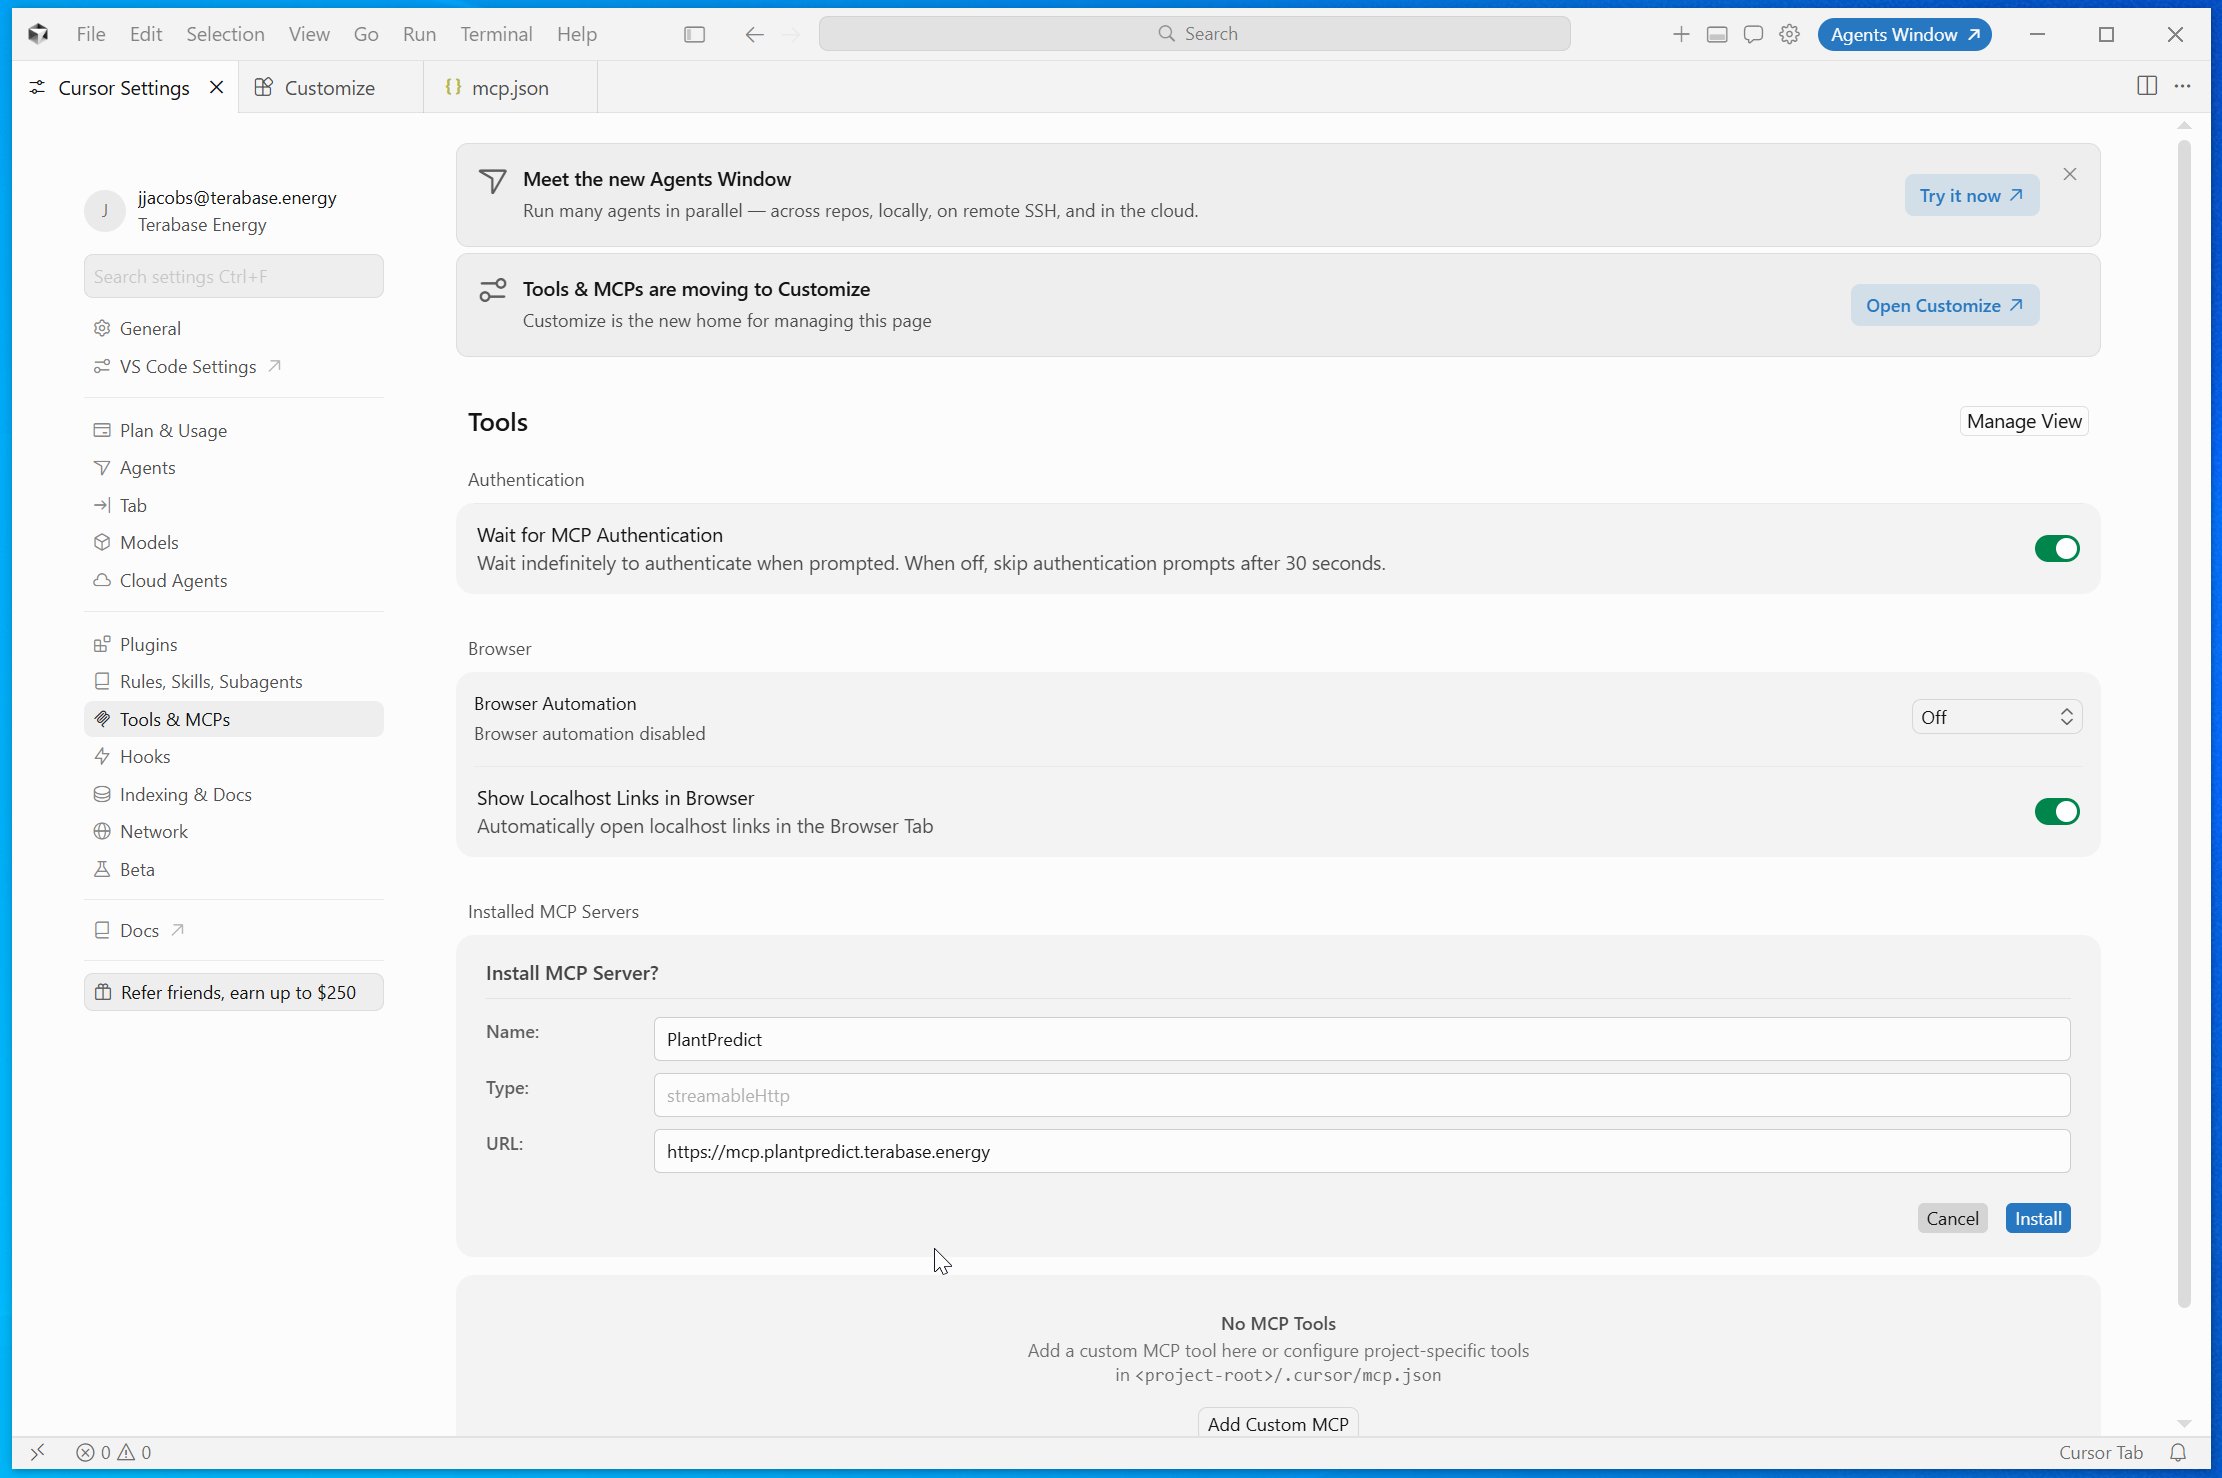
Task: Open Beta settings section
Action: [x=234, y=869]
